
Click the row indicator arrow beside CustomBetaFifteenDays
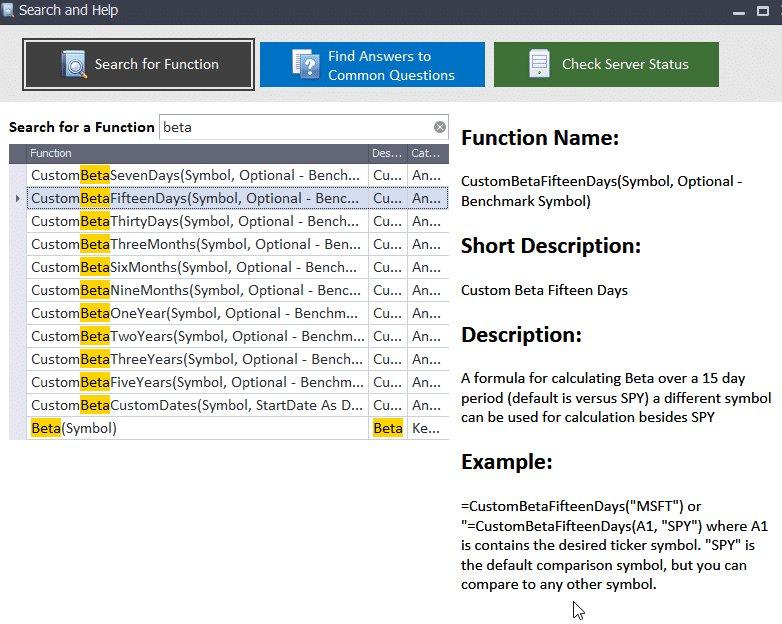coord(17,199)
